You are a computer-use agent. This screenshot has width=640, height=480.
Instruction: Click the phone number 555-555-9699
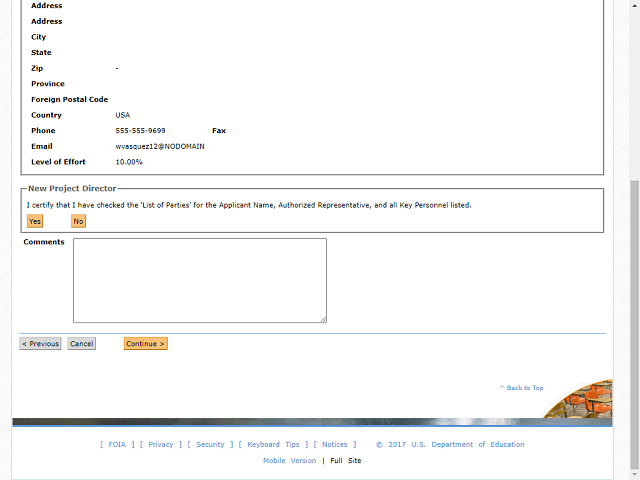tap(140, 131)
